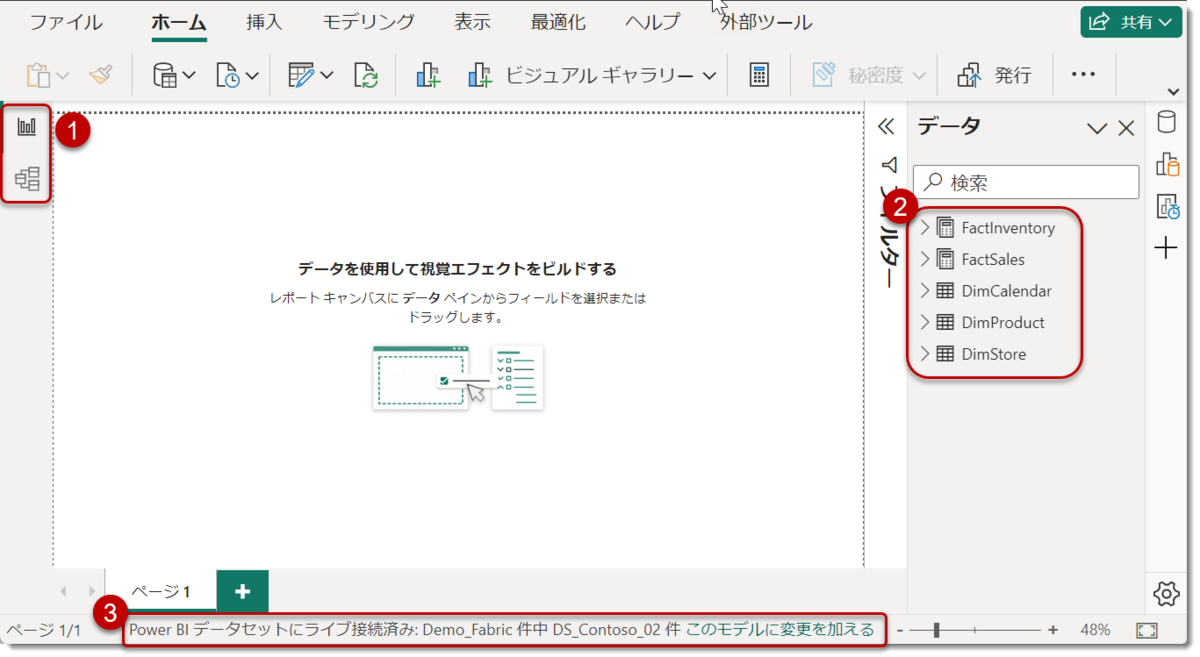Open the settings gear icon
Image resolution: width=1200 pixels, height=657 pixels.
1166,593
